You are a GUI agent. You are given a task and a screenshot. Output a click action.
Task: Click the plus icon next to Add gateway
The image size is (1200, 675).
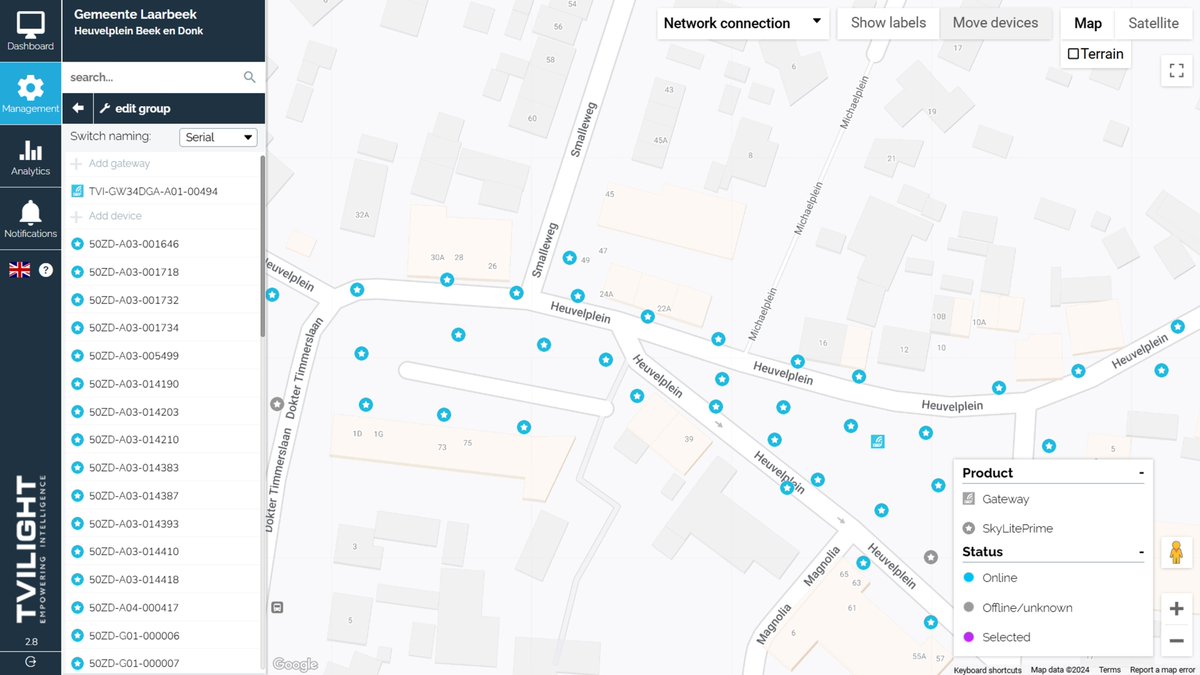click(x=77, y=163)
